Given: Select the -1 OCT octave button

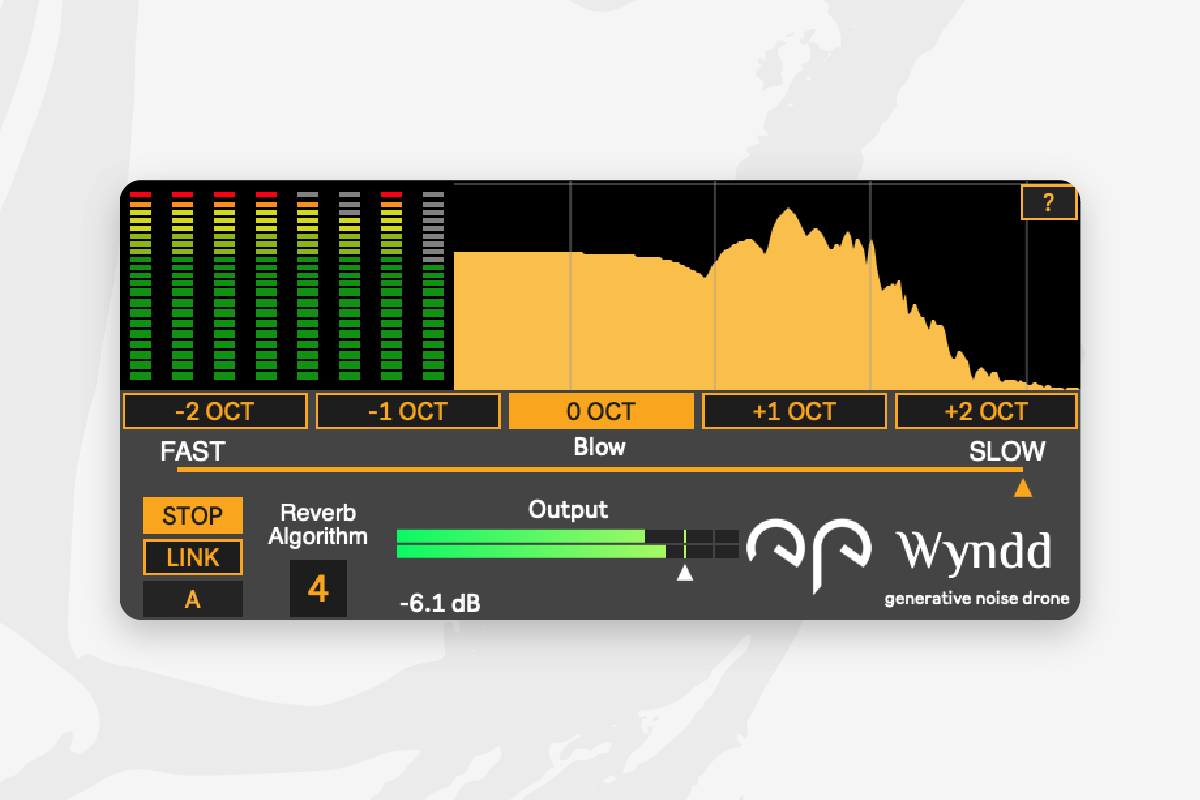Looking at the screenshot, I should click(408, 411).
